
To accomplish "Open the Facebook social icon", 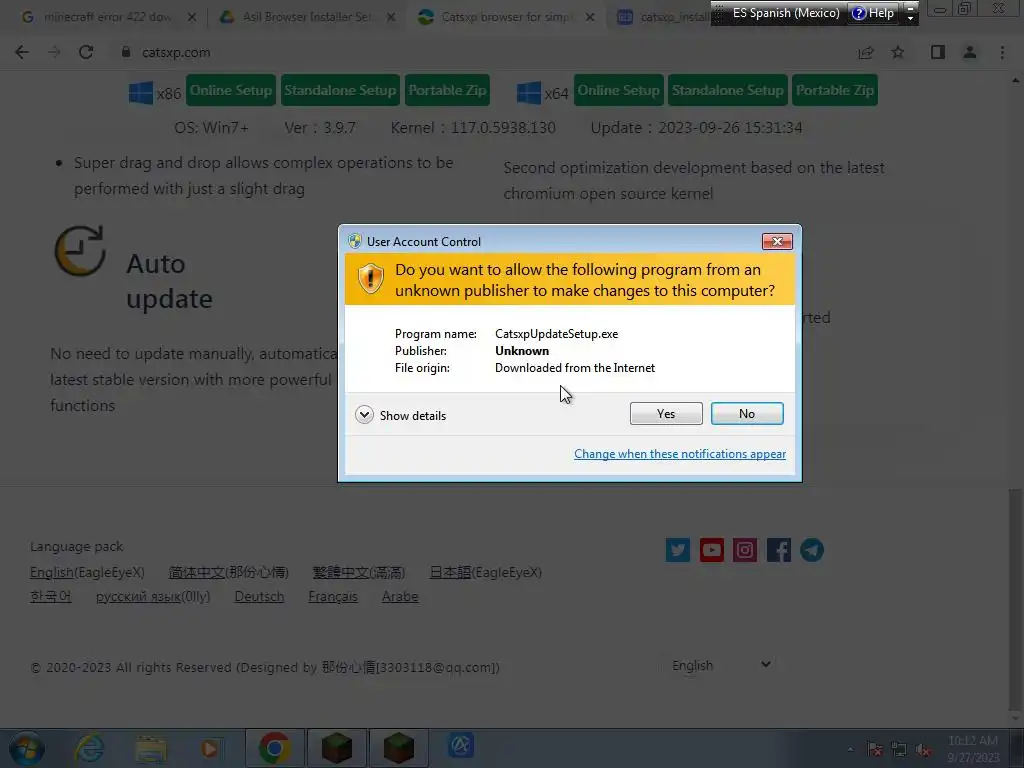I will tap(778, 550).
